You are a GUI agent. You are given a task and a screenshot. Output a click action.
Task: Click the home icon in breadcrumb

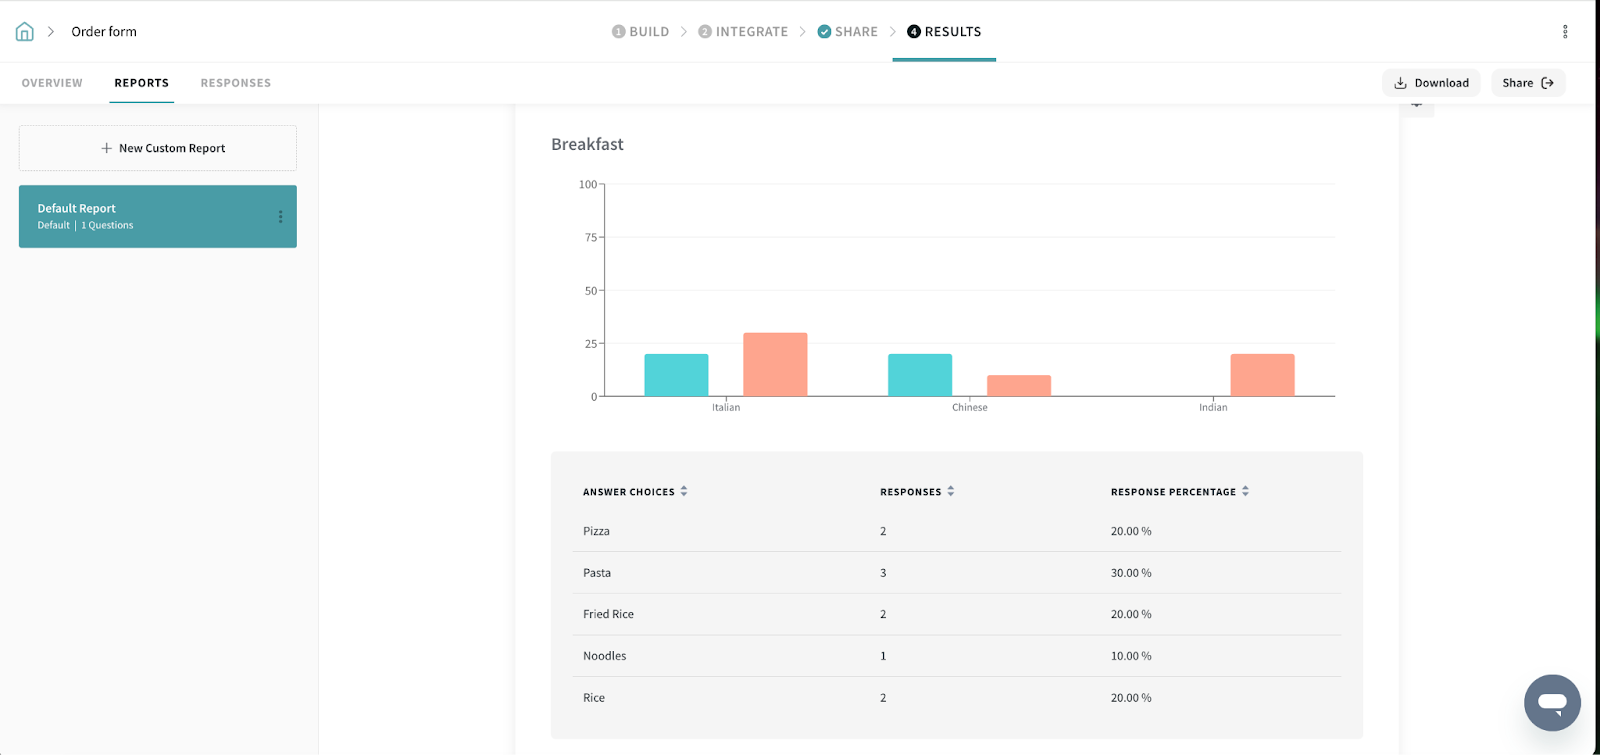pyautogui.click(x=25, y=32)
